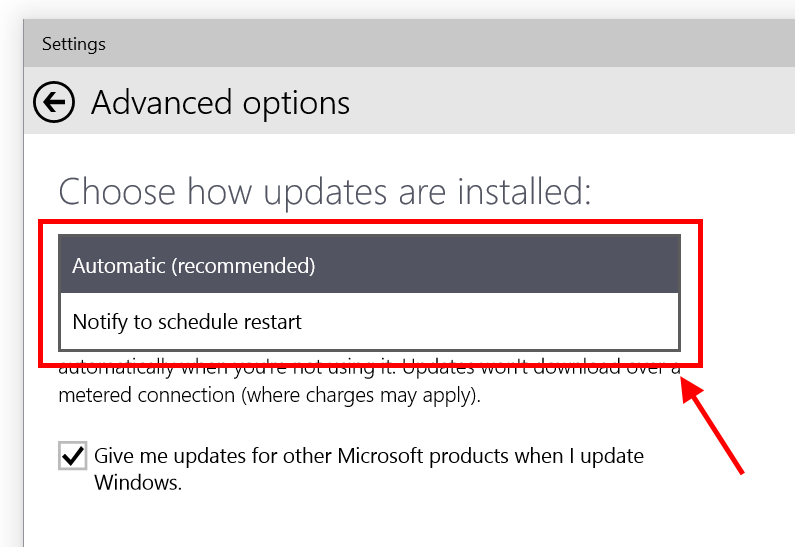This screenshot has width=795, height=547.
Task: Uncheck the Microsoft products updates checkbox
Action: [x=72, y=457]
